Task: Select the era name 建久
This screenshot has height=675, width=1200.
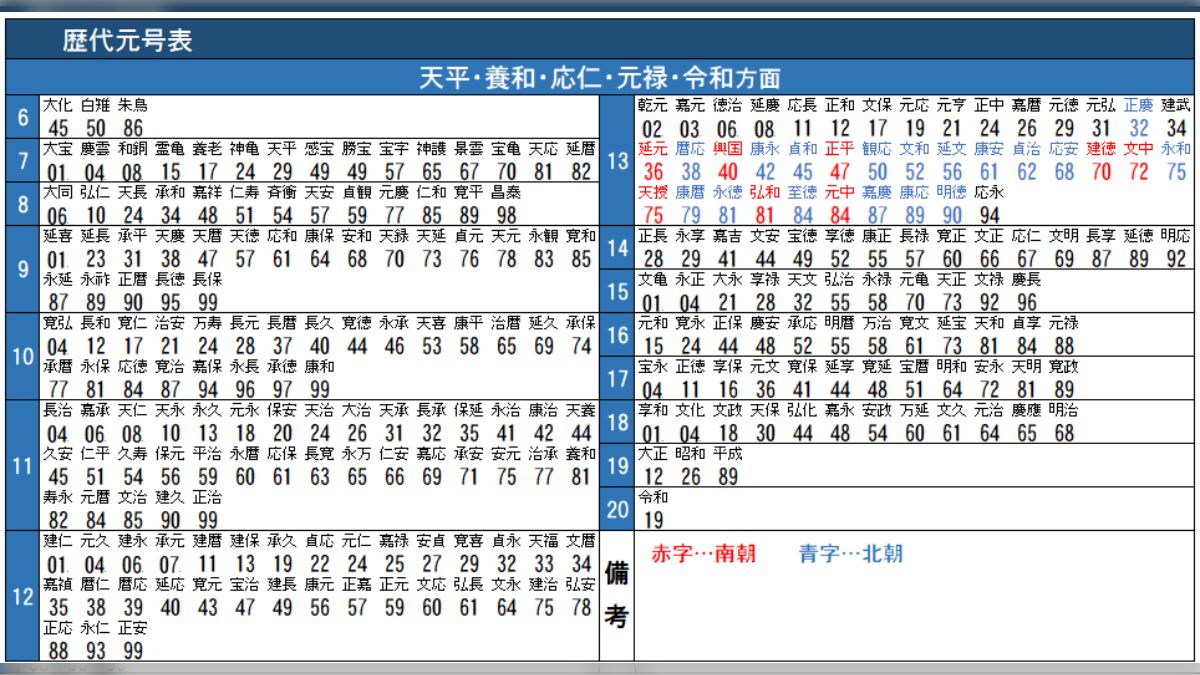Action: 170,496
